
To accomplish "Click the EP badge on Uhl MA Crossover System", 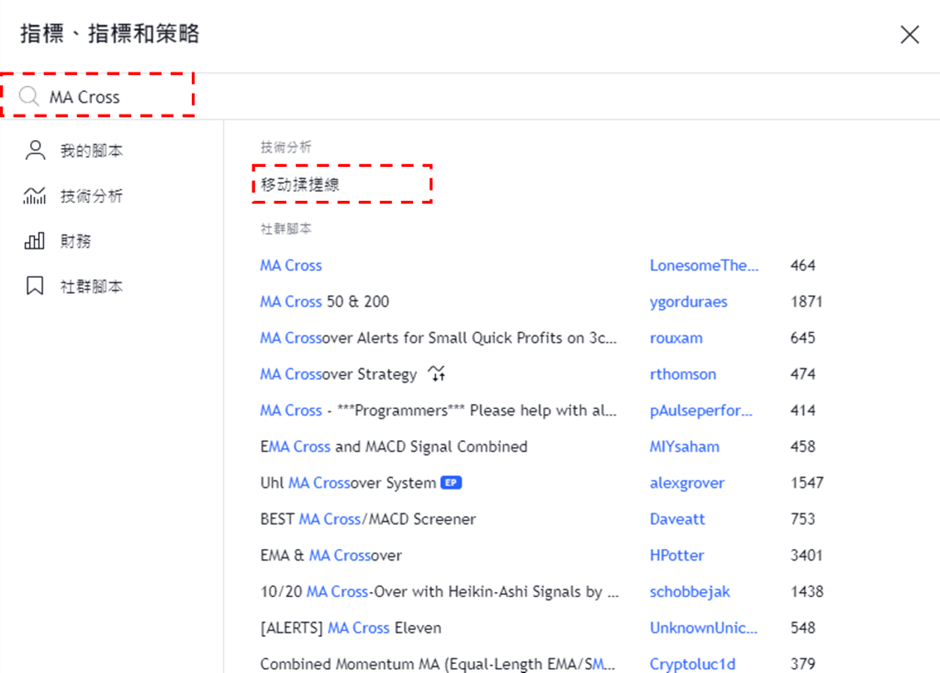I will (451, 483).
